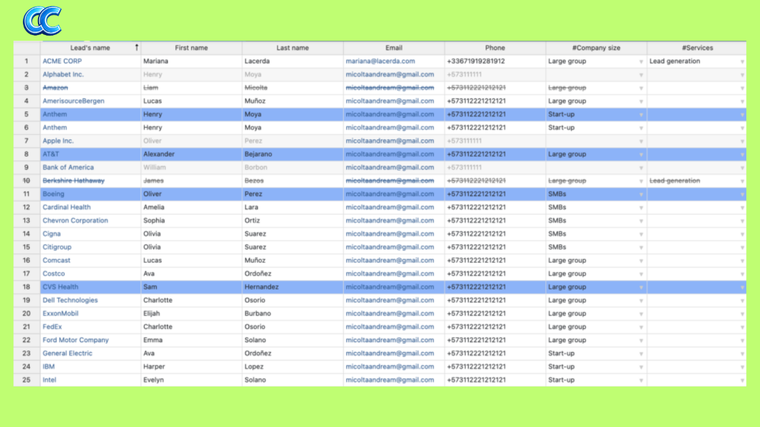Select the Phone column header
Screen dimensions: 760x427
[495, 48]
